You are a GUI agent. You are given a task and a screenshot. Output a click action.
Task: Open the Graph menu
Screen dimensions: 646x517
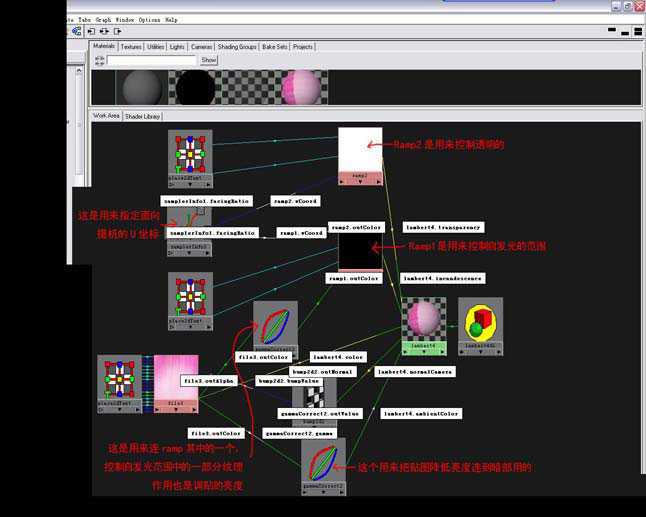[x=103, y=20]
